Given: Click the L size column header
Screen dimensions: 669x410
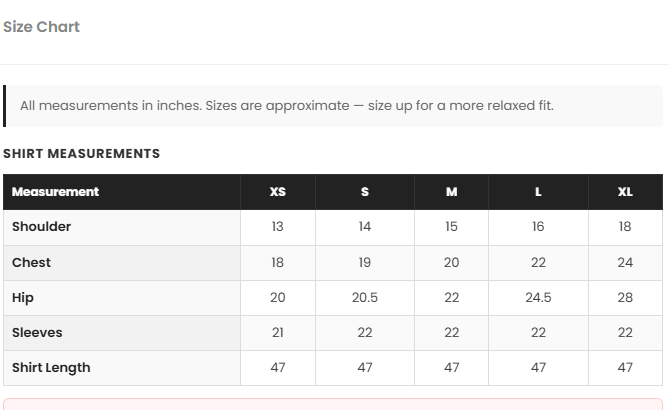Looking at the screenshot, I should (x=538, y=192).
